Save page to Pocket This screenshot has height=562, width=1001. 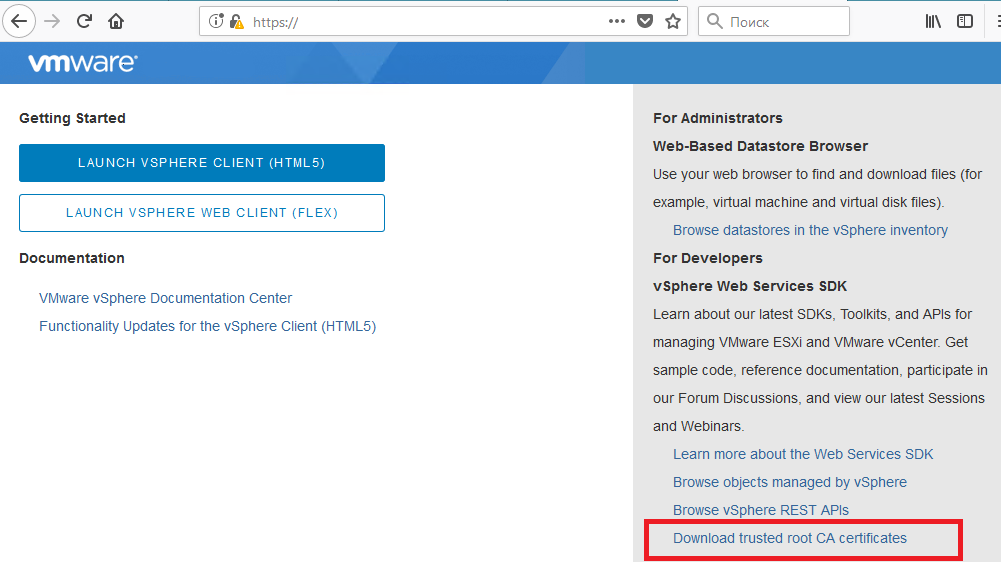645,22
